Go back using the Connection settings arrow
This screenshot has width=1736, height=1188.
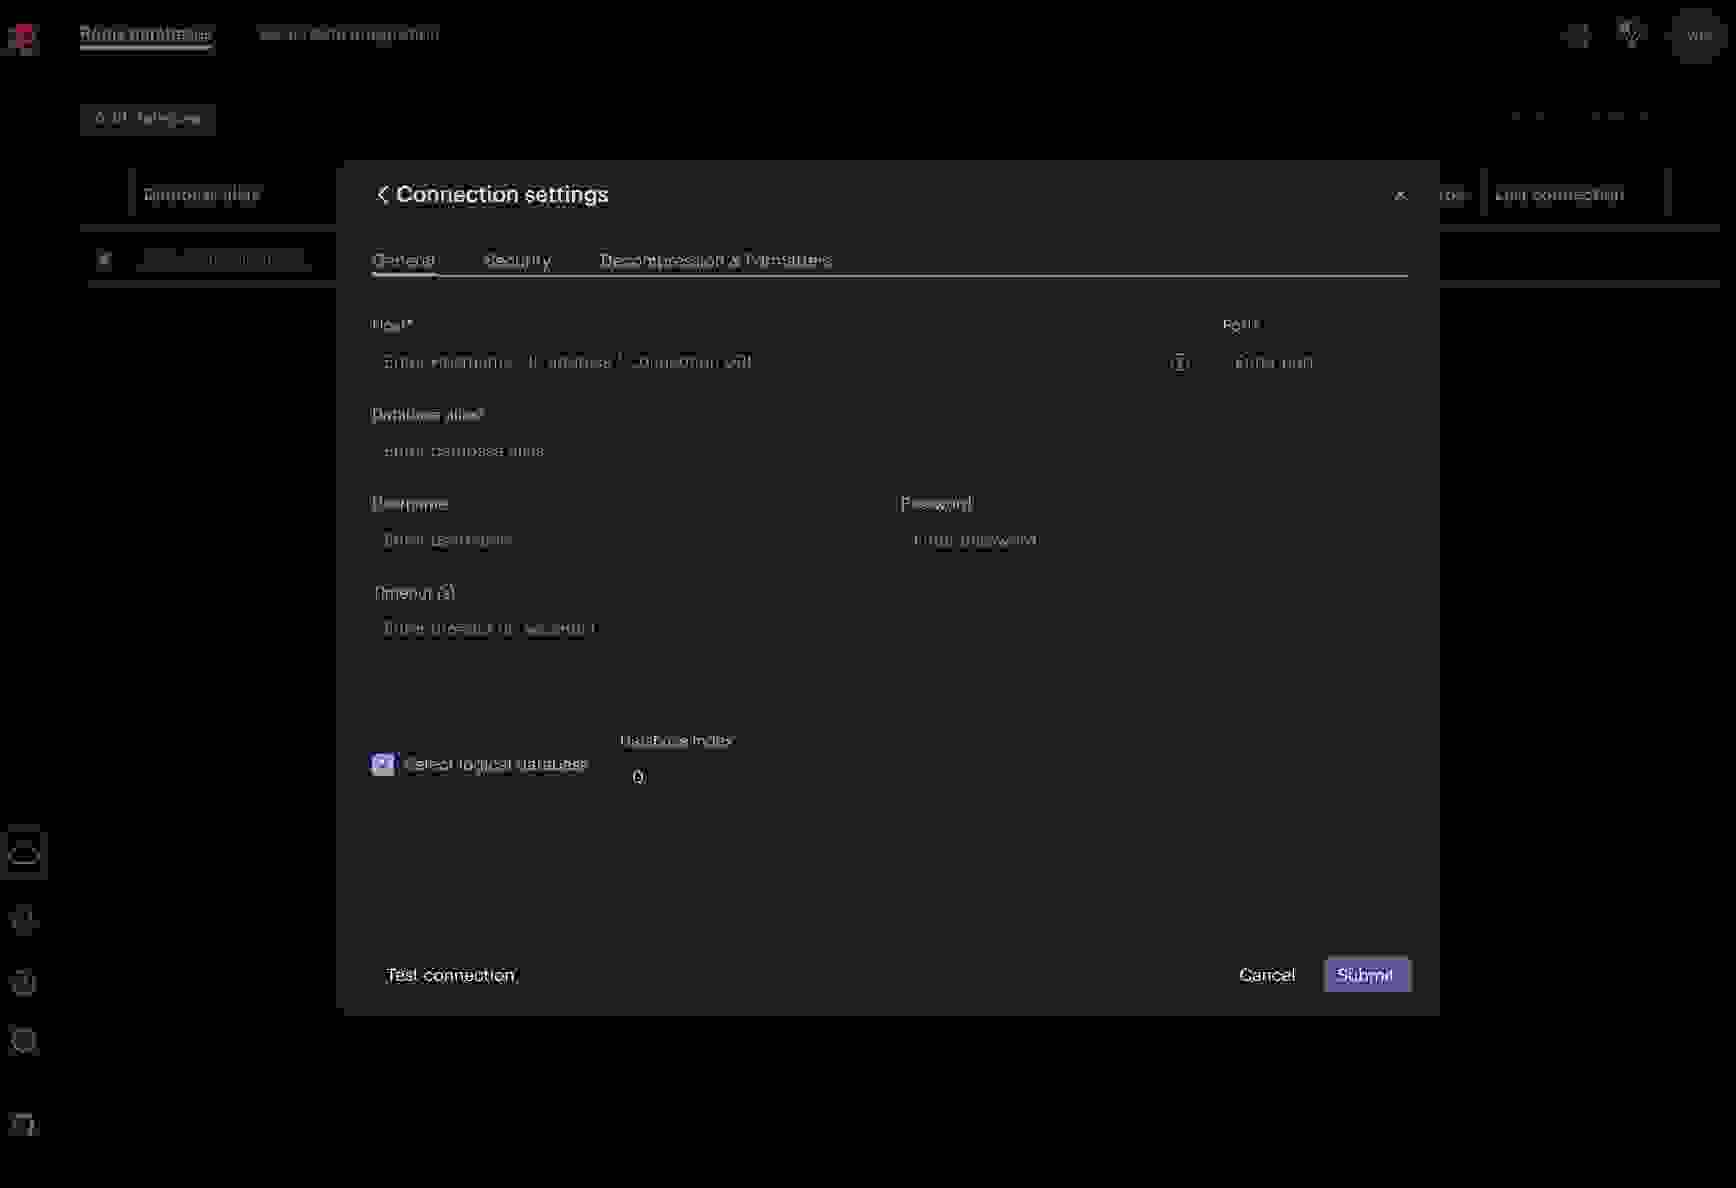pos(382,195)
